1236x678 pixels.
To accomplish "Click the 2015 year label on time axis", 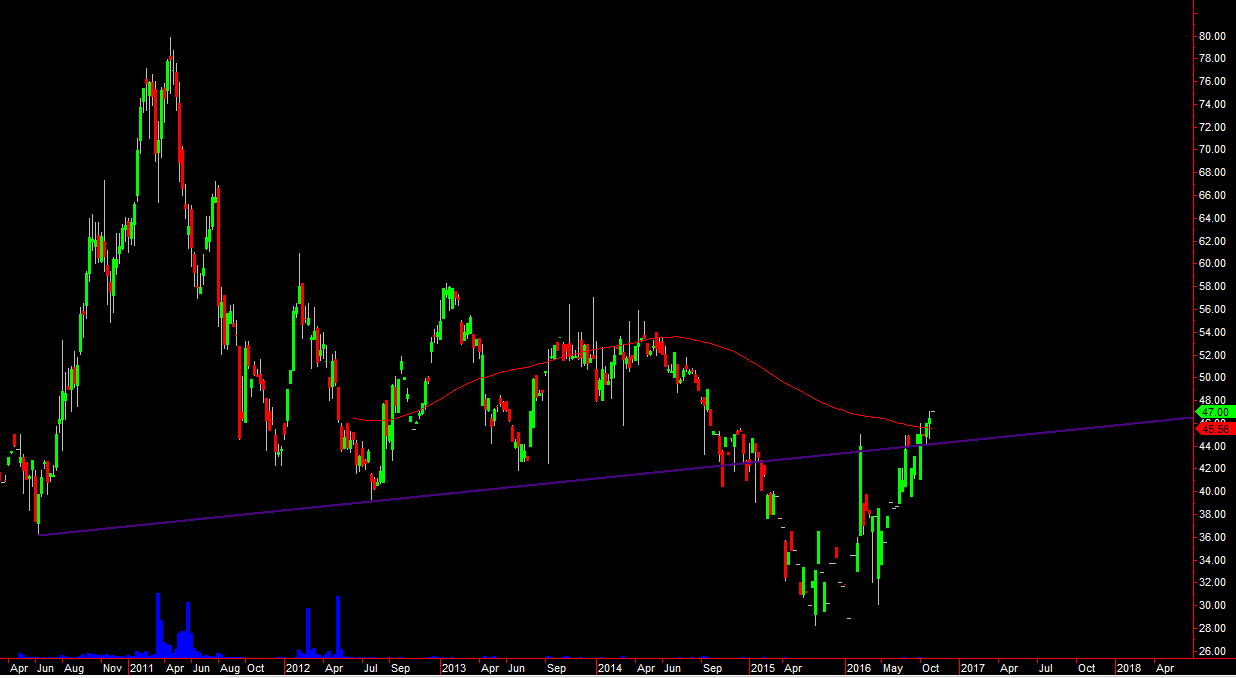I will click(763, 668).
